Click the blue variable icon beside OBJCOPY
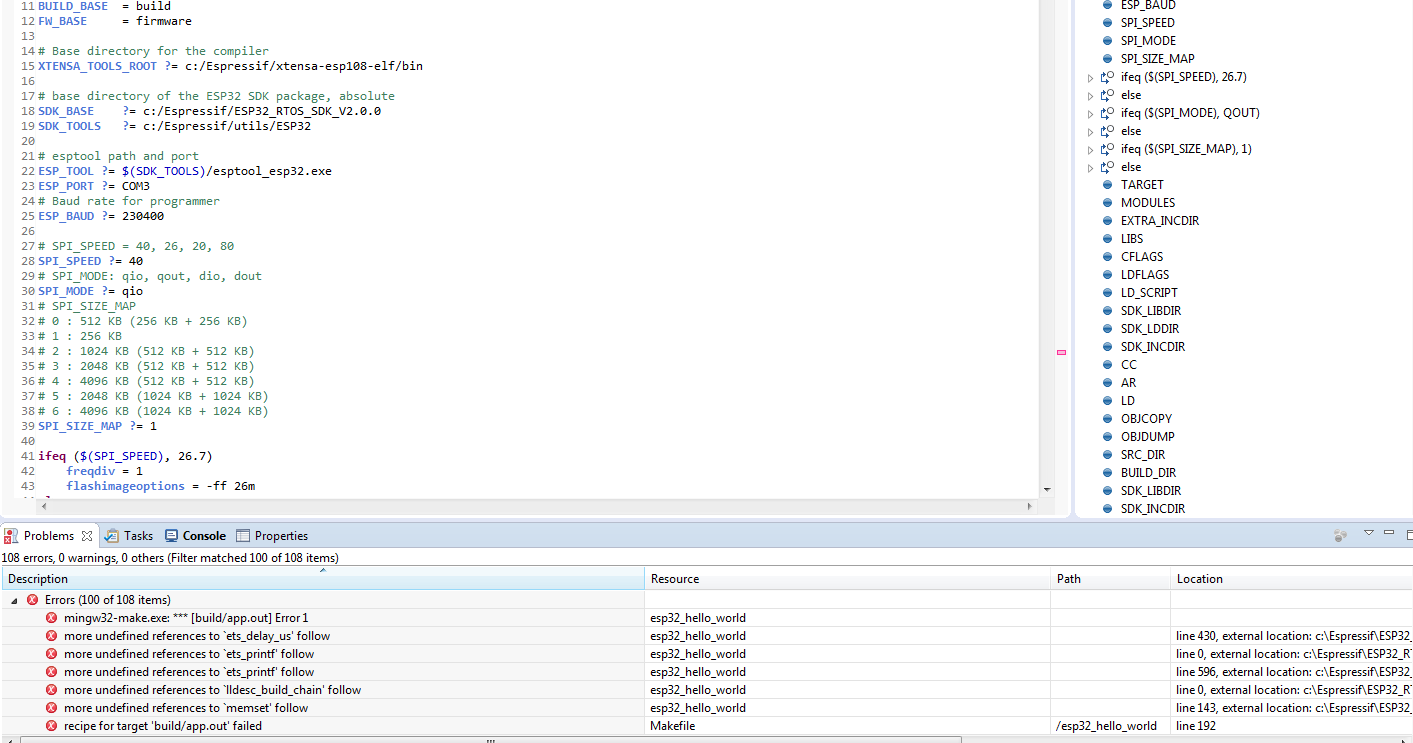The height and width of the screenshot is (743, 1413). point(1107,419)
